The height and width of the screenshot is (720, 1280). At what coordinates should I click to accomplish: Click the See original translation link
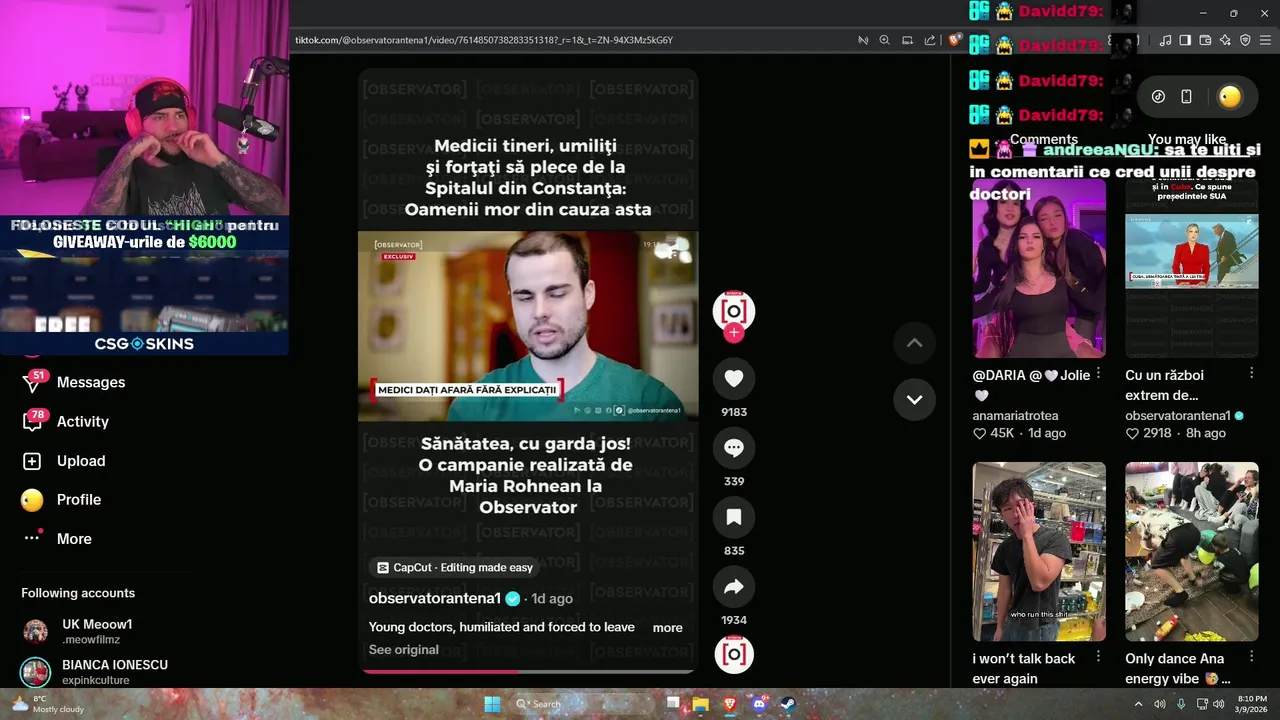403,650
